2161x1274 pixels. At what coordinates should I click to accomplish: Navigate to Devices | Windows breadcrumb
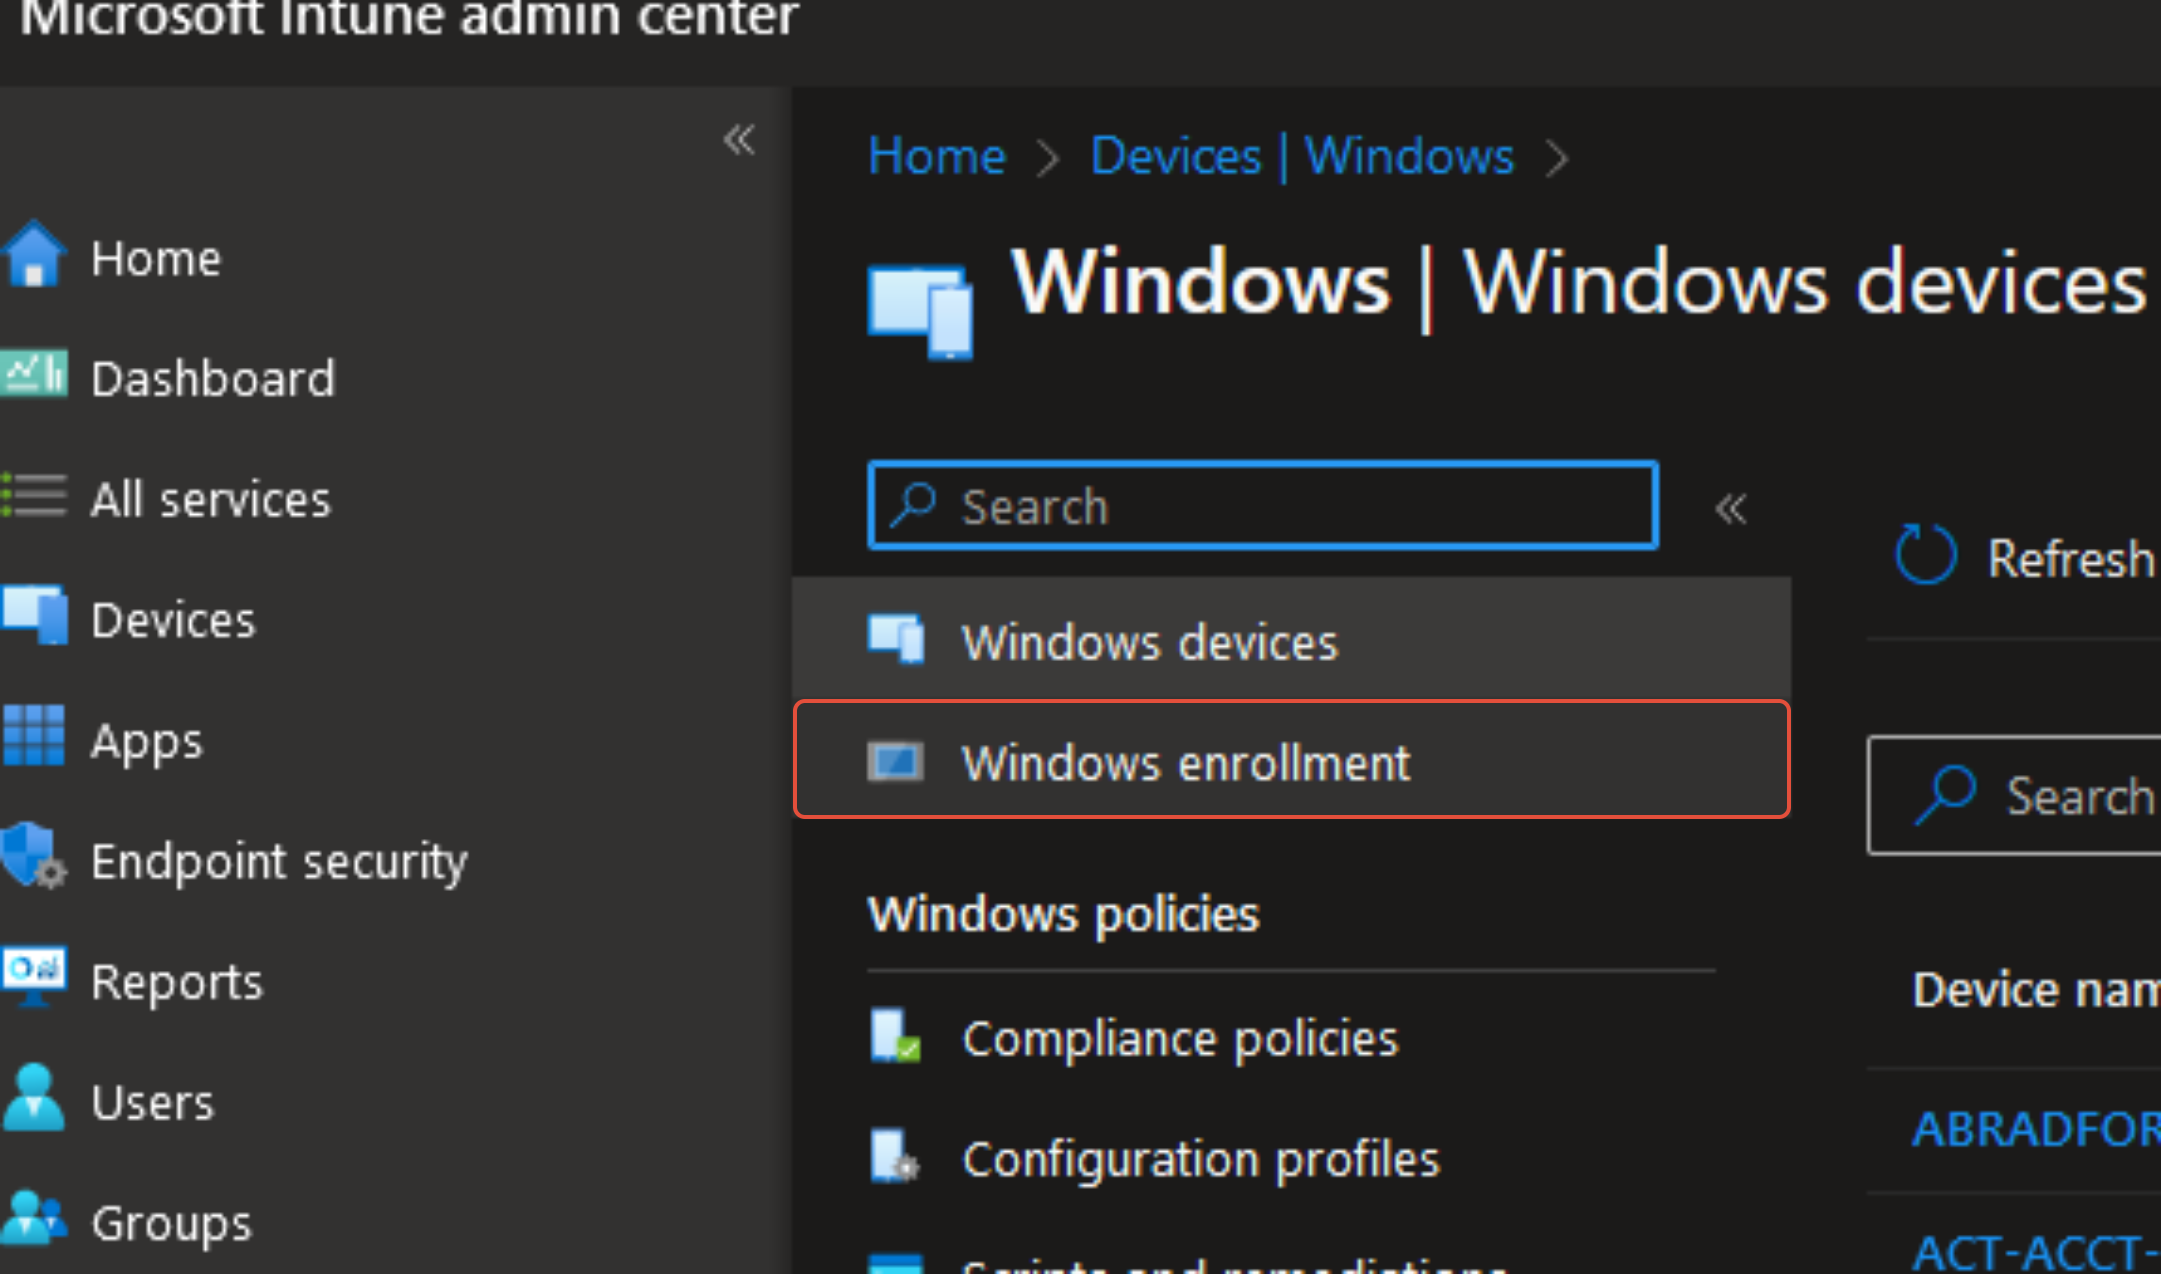(1302, 156)
